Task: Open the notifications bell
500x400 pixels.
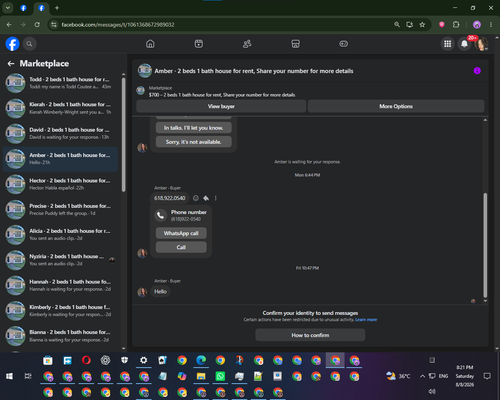Action: (x=464, y=44)
